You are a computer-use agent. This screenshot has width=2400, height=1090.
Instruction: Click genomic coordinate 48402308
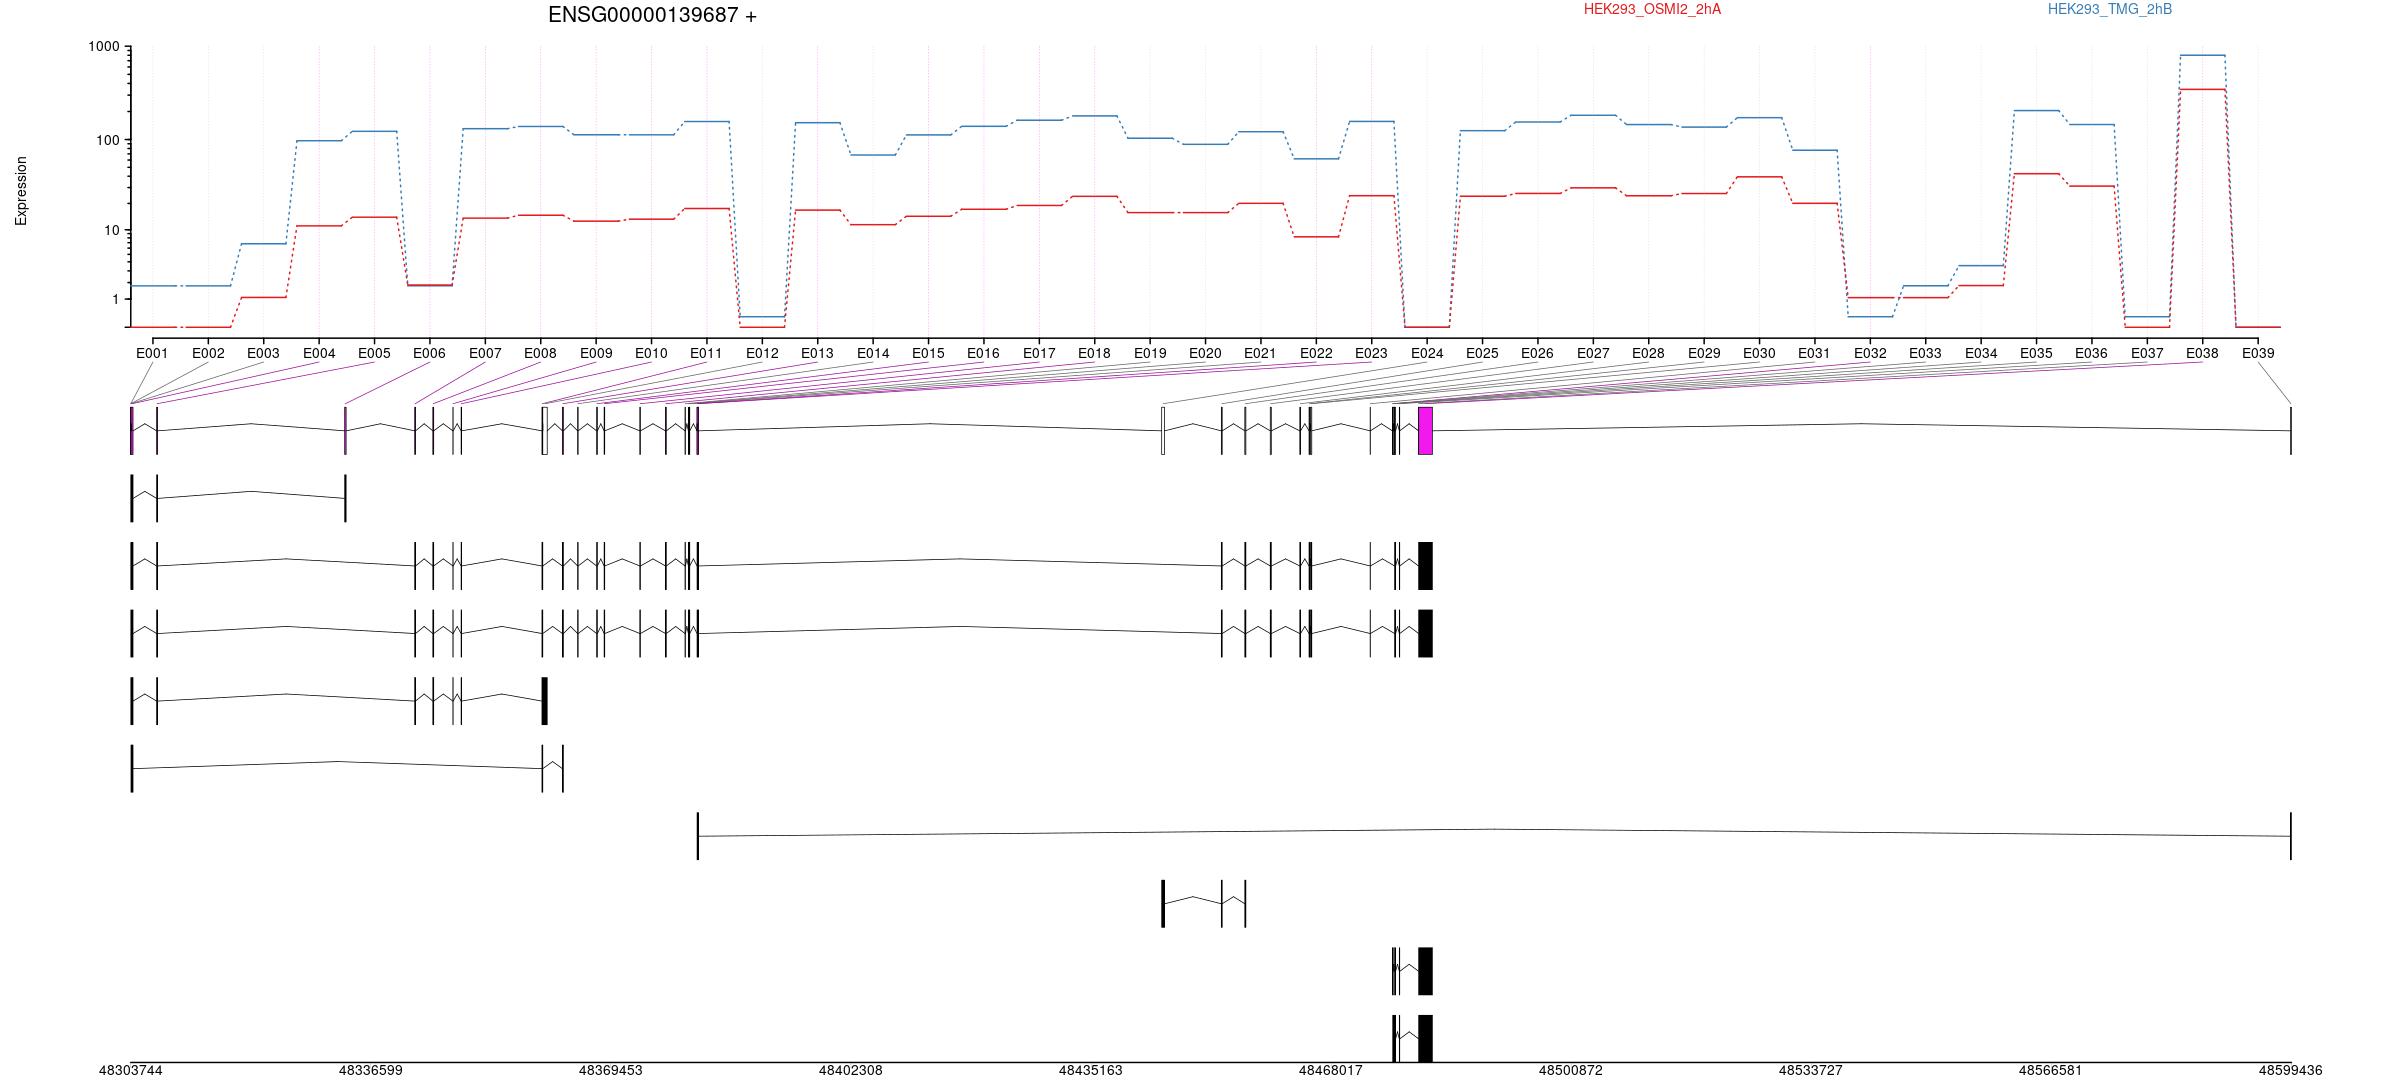coord(851,1070)
